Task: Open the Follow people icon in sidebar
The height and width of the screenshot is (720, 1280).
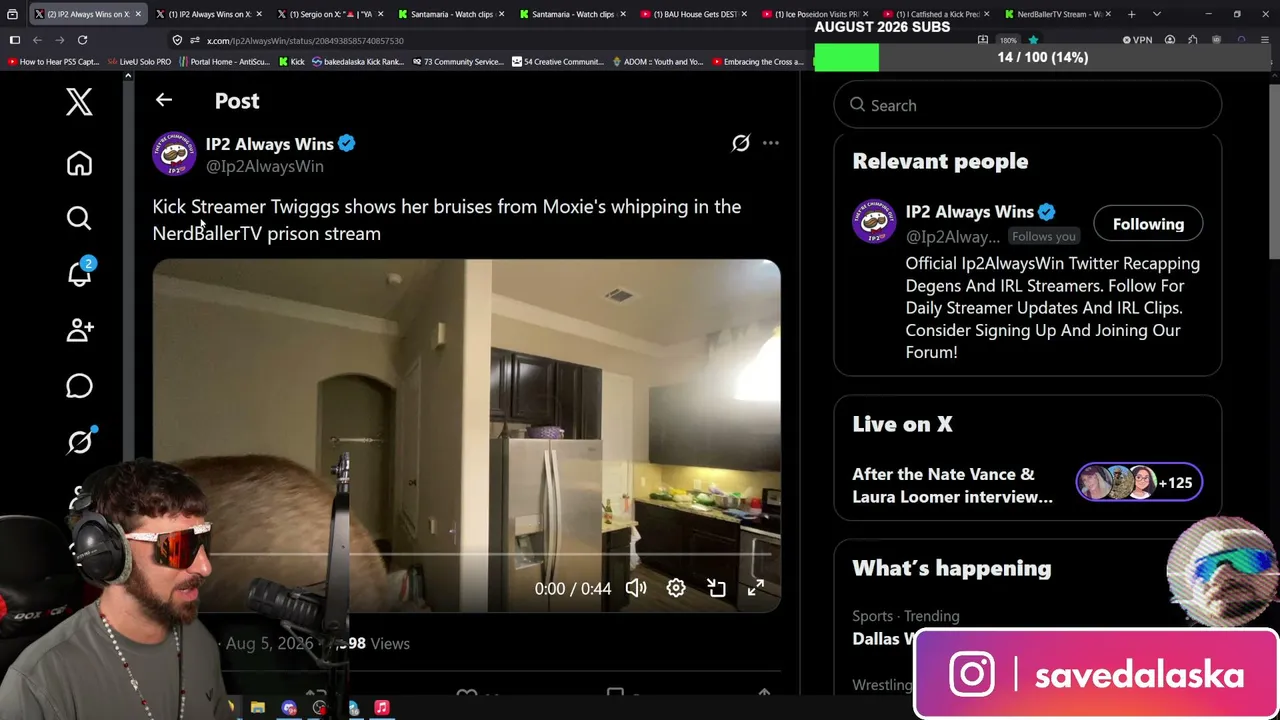Action: pos(79,329)
